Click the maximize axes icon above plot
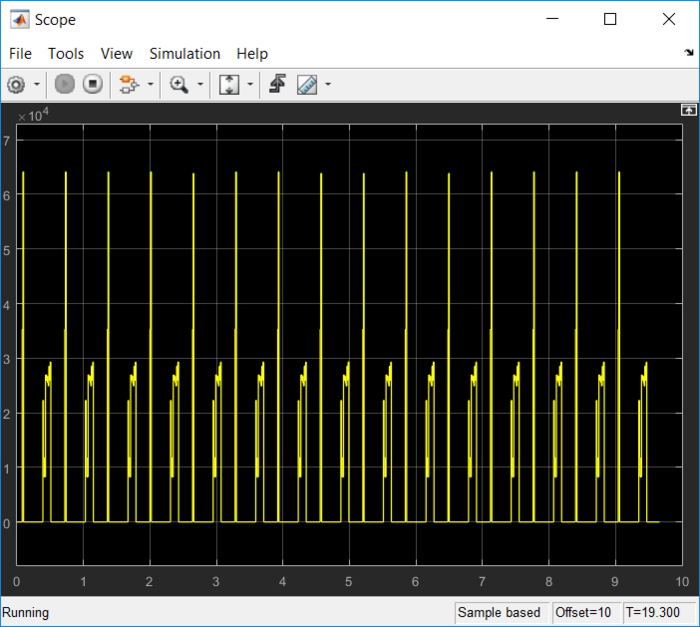700x627 pixels. [687, 110]
